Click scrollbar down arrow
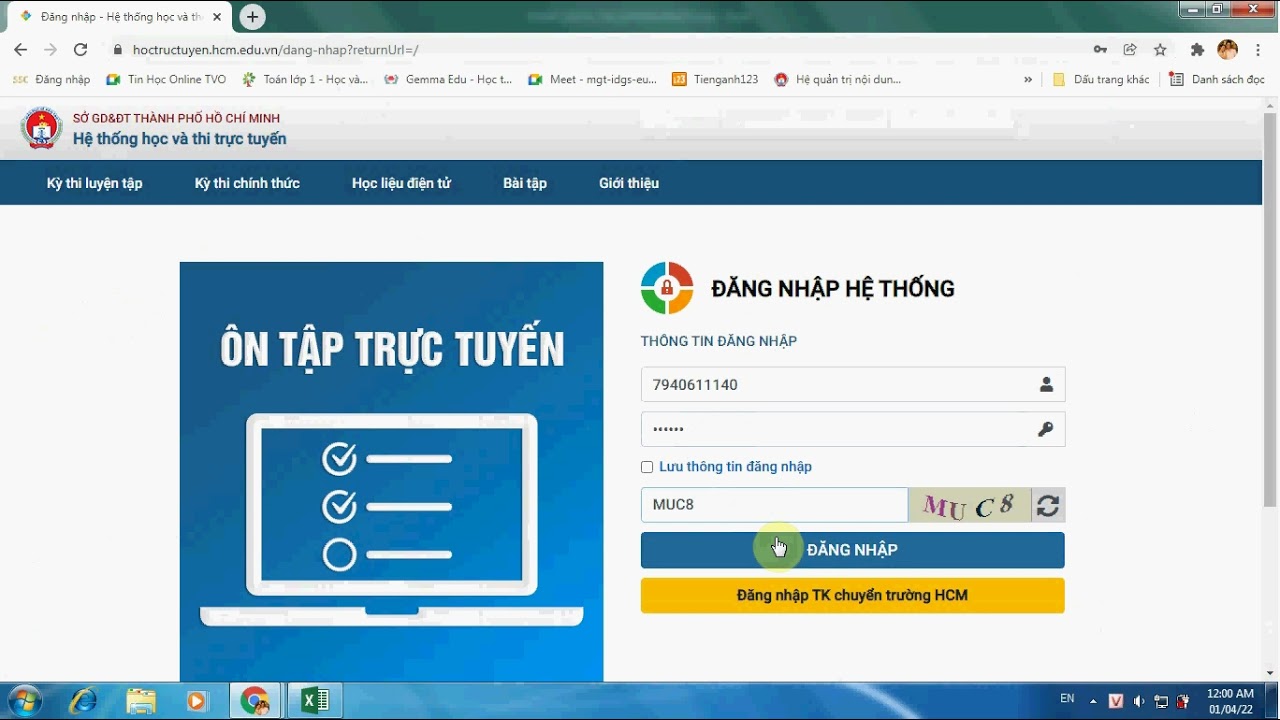Viewport: 1280px width, 720px height. pos(1271,674)
